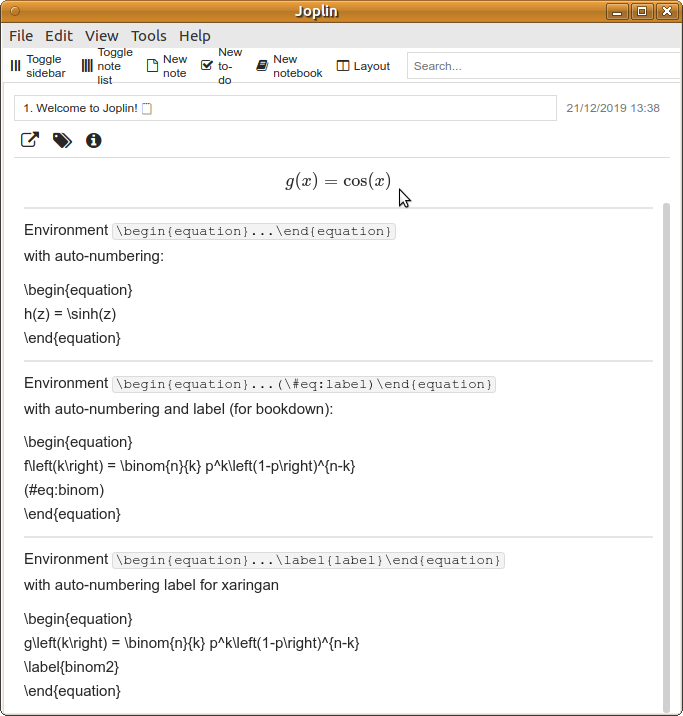The width and height of the screenshot is (683, 716).
Task: Open the File menu
Action: click(21, 36)
